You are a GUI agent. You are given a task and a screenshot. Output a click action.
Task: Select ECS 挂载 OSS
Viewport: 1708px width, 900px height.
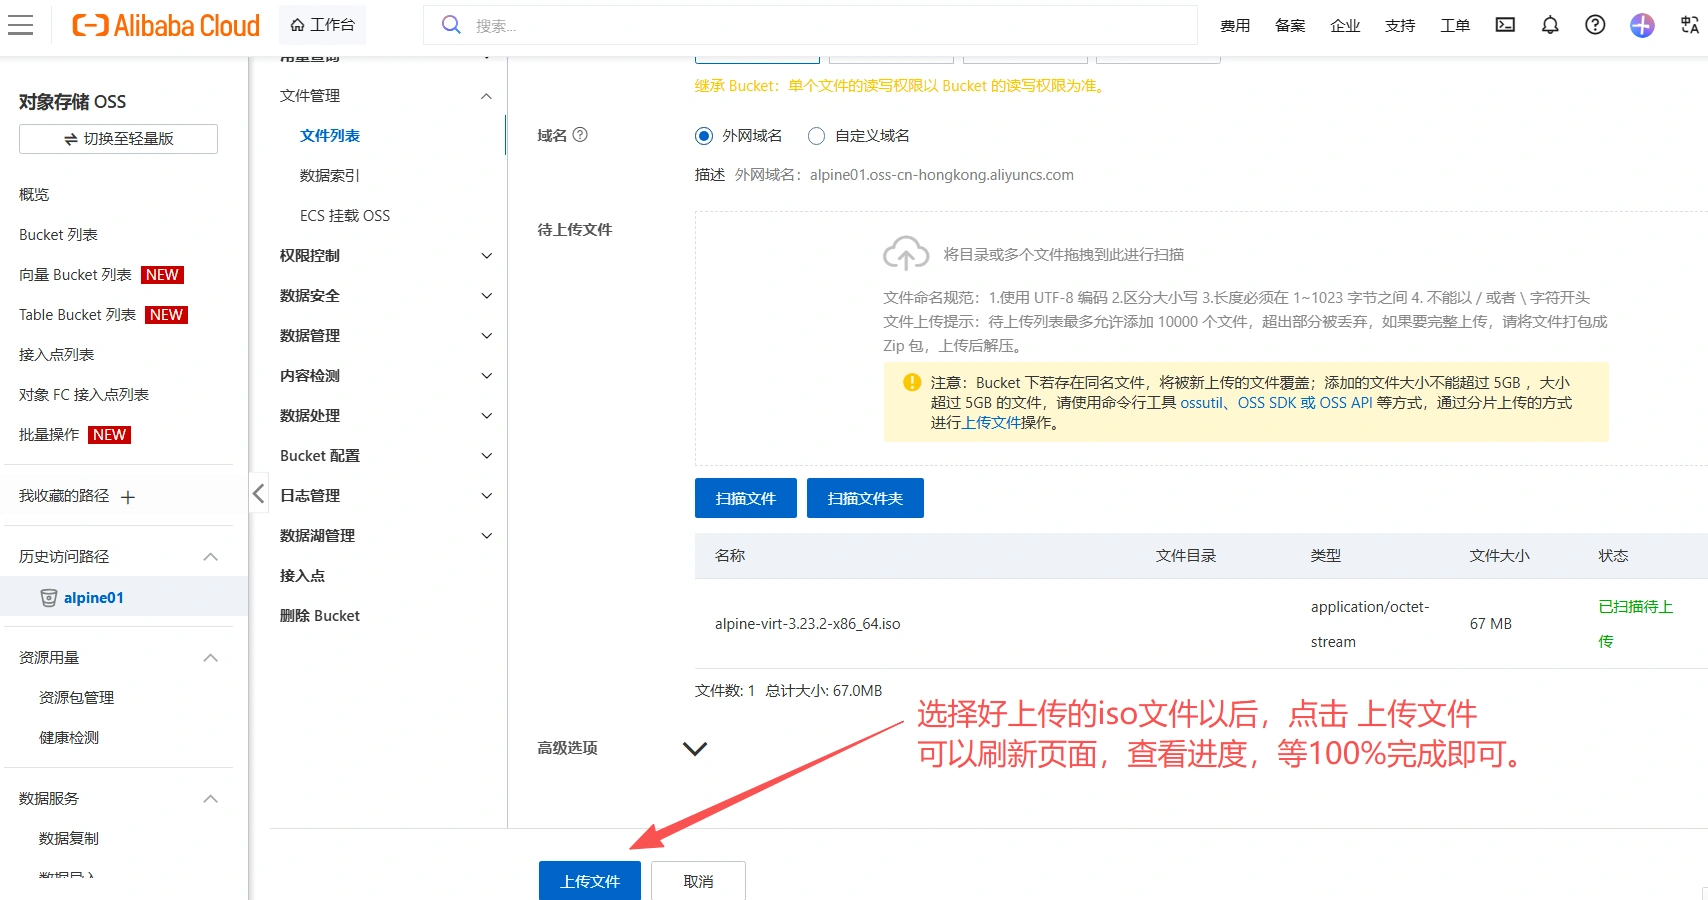point(345,216)
